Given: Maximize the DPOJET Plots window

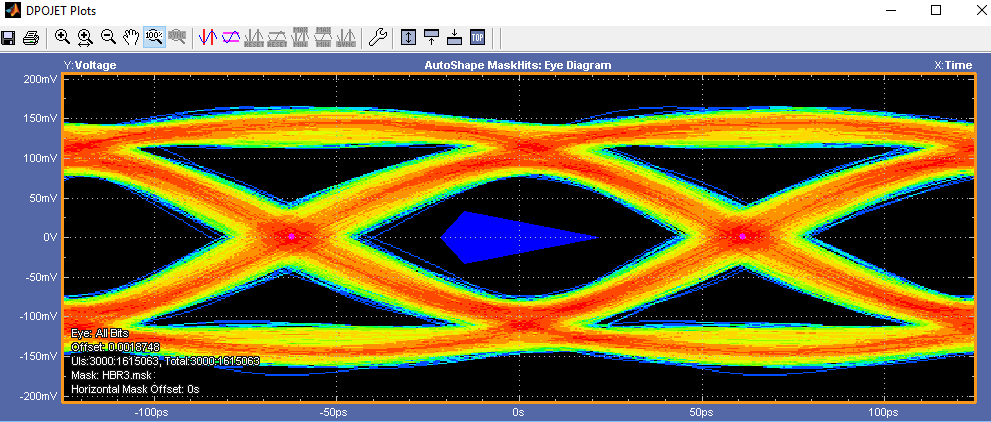Looking at the screenshot, I should point(936,10).
